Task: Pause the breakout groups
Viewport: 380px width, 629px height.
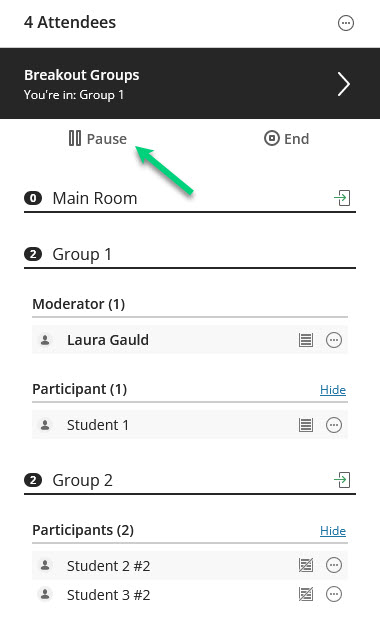Action: click(x=98, y=138)
